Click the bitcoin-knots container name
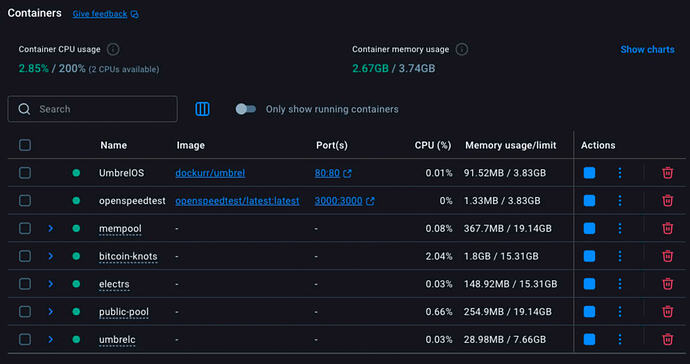This screenshot has height=364, width=690. click(128, 256)
